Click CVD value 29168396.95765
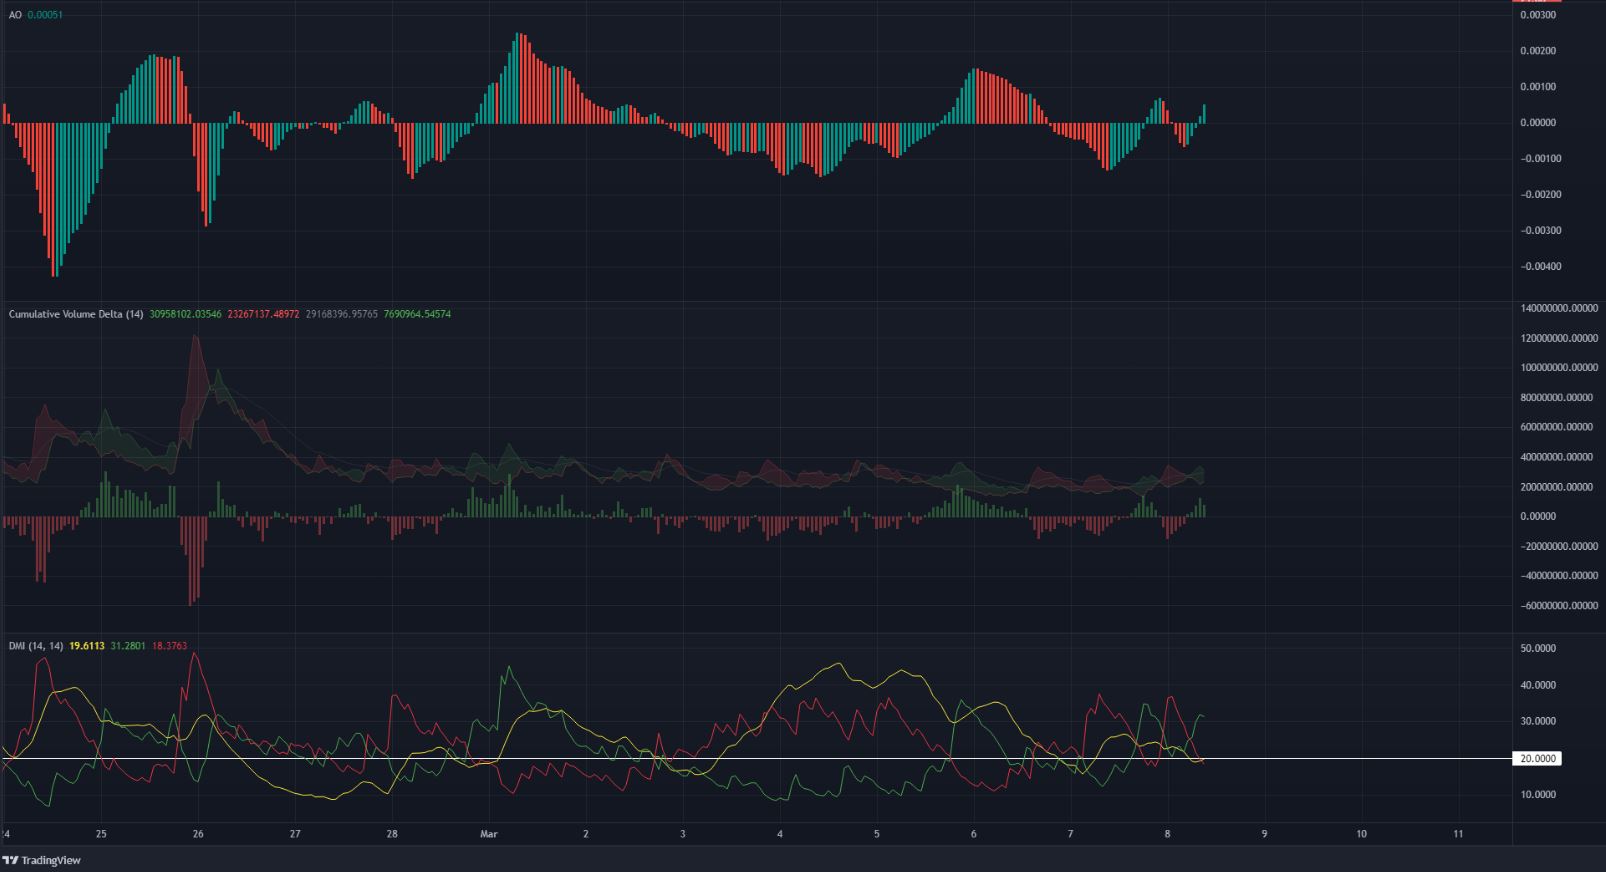 [x=342, y=314]
